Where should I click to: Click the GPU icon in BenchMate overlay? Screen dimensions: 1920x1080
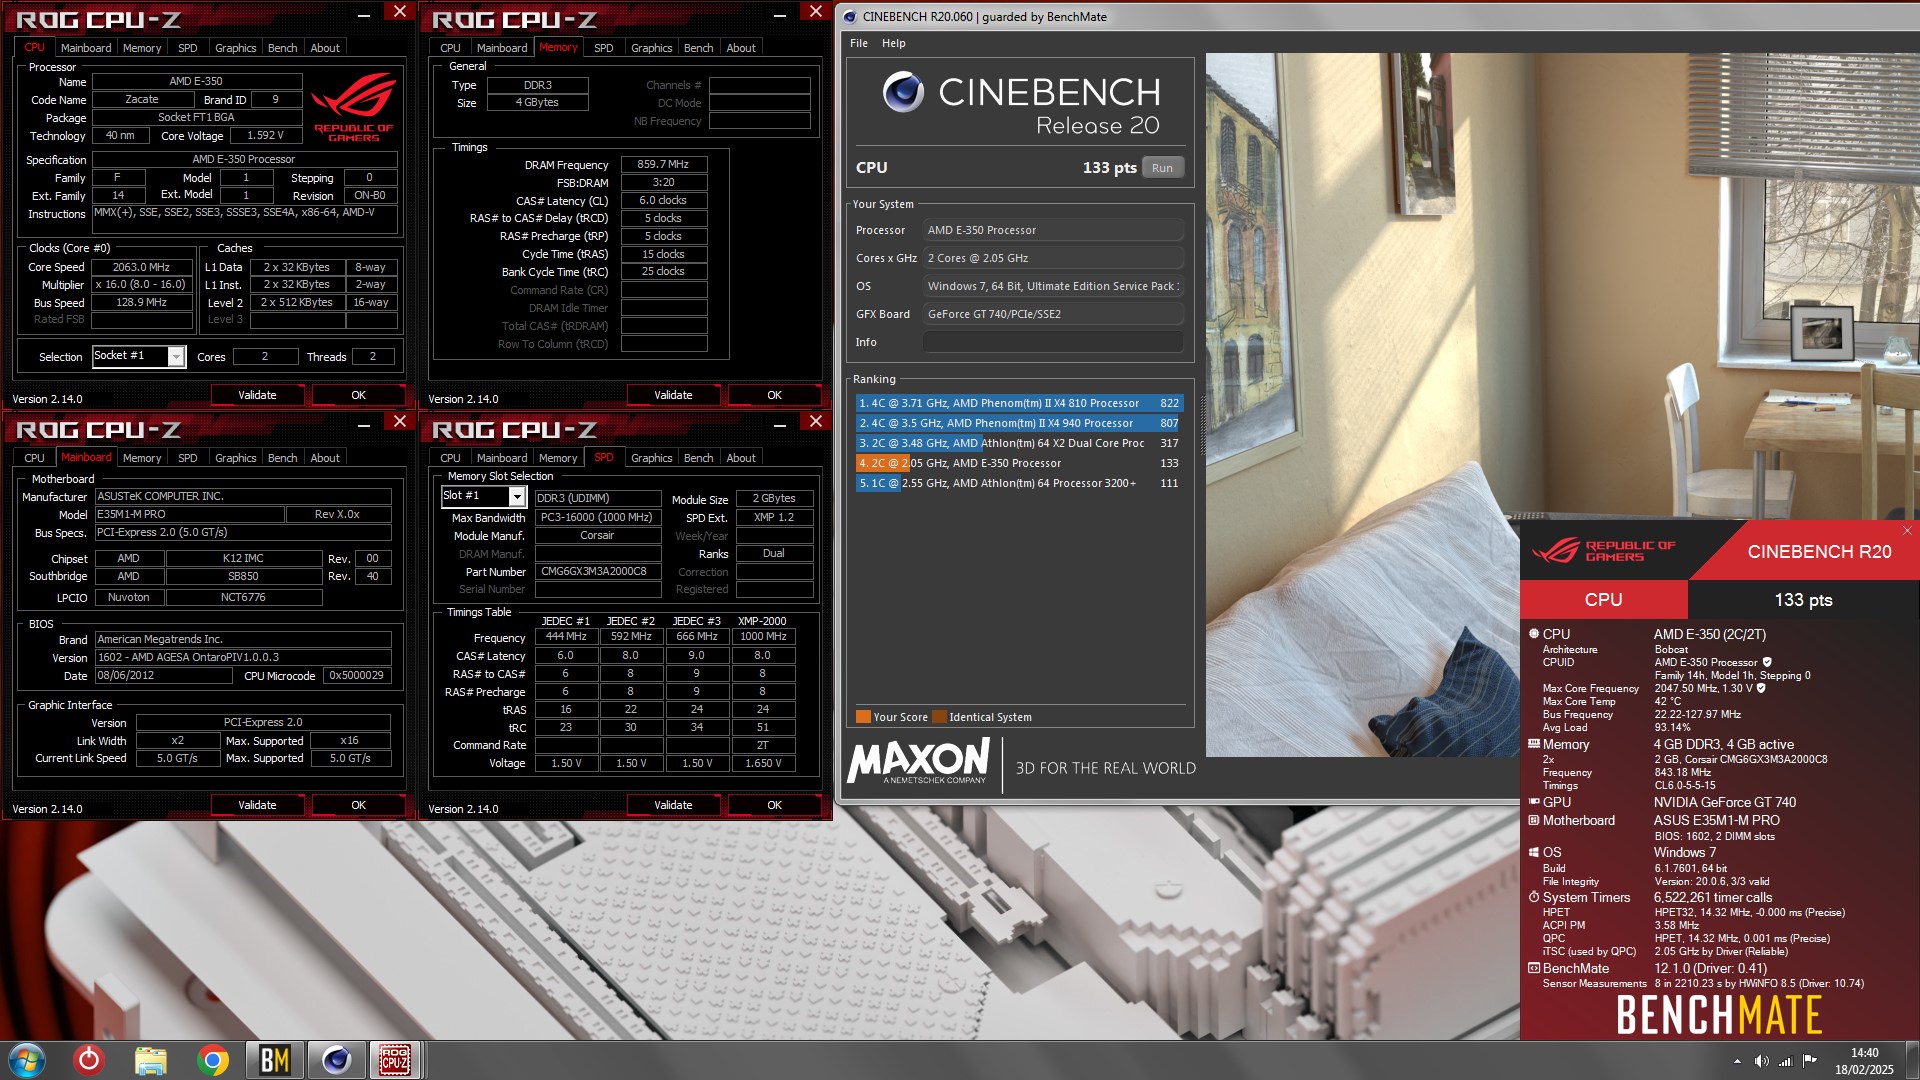[1534, 802]
